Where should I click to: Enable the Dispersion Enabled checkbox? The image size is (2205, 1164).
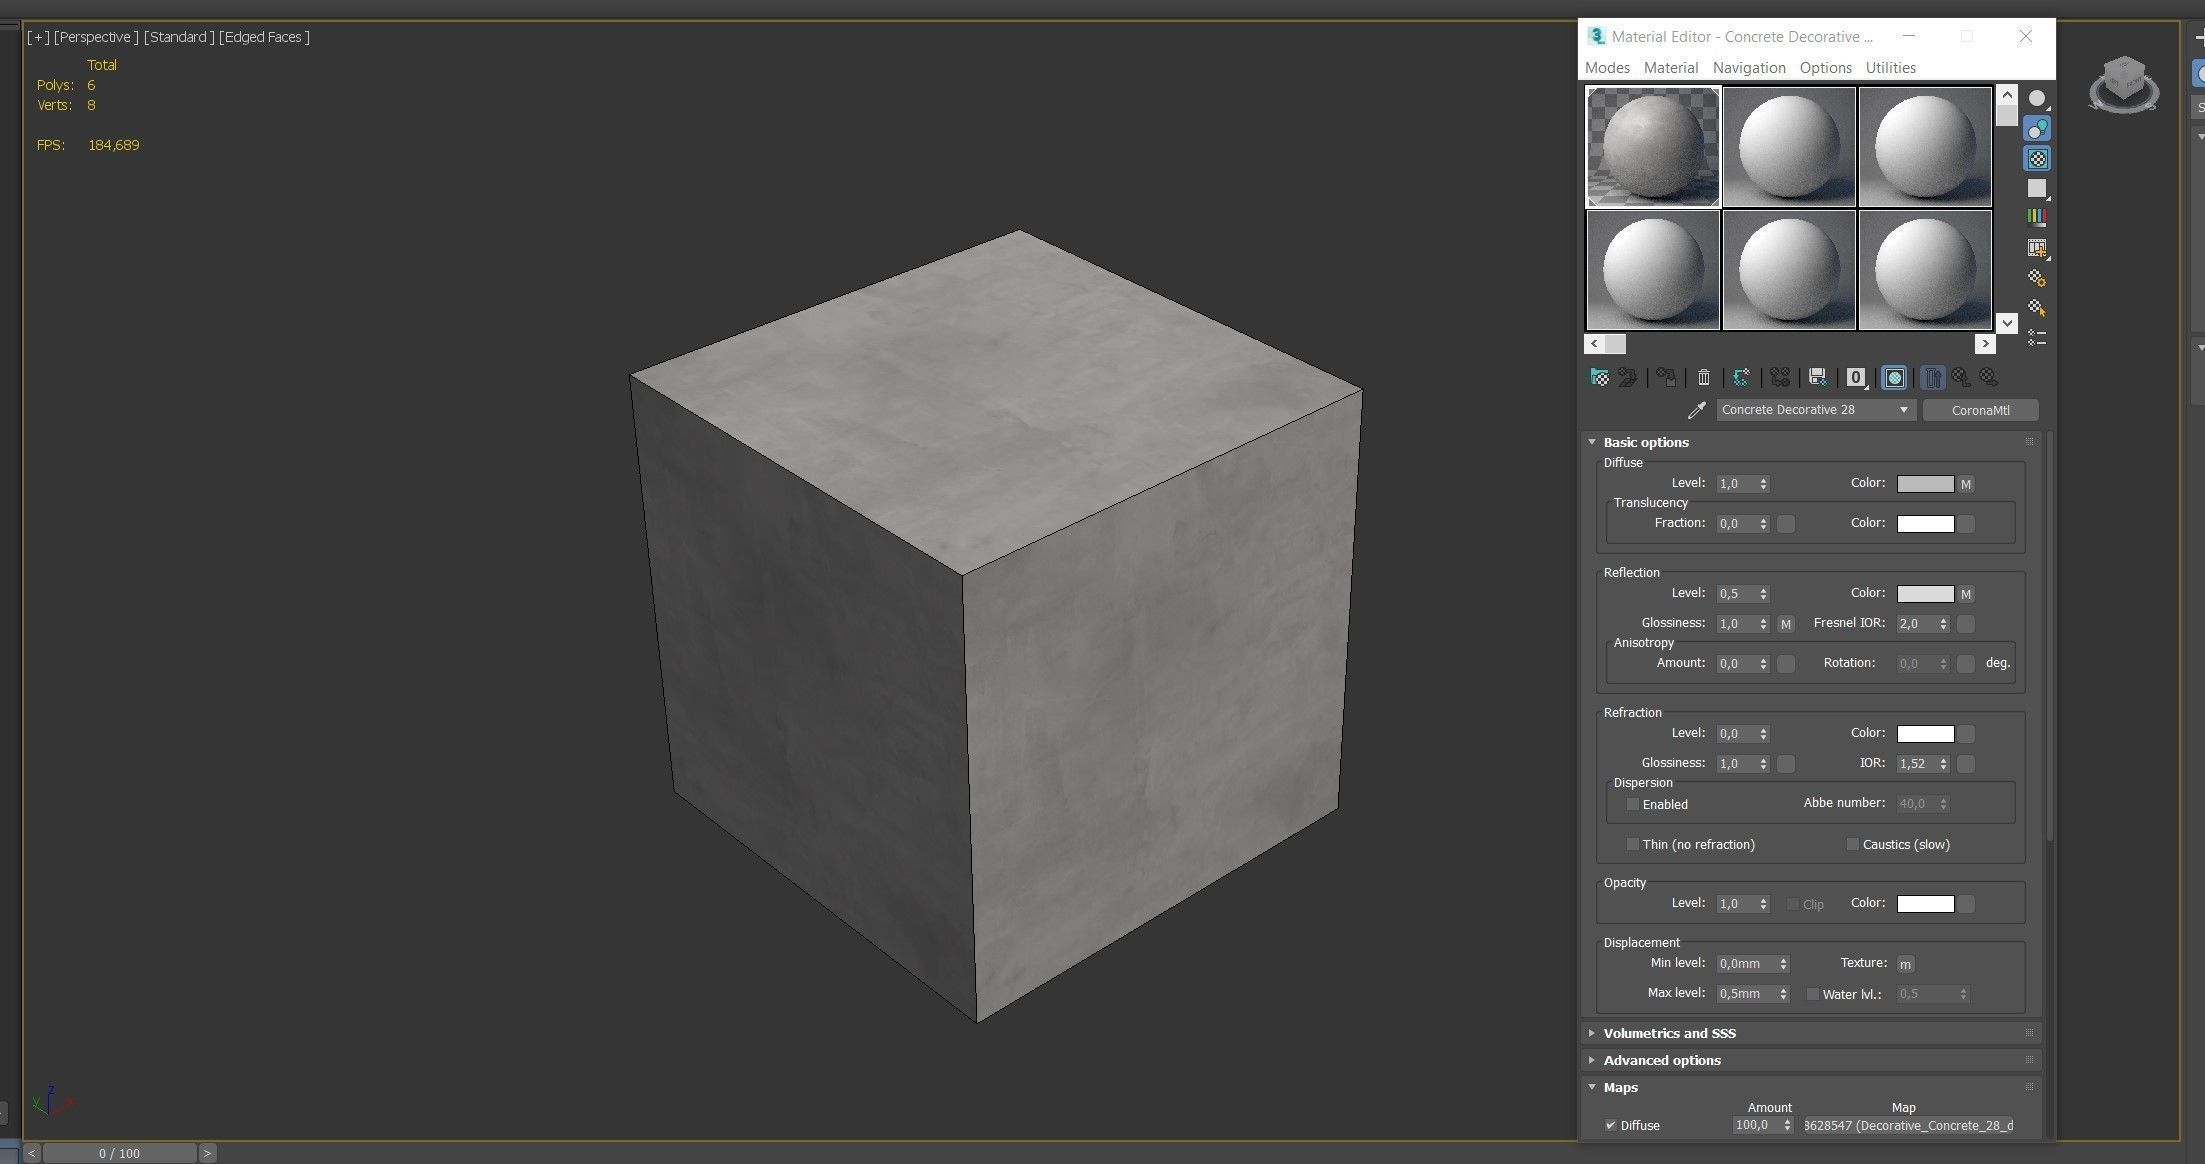point(1633,804)
